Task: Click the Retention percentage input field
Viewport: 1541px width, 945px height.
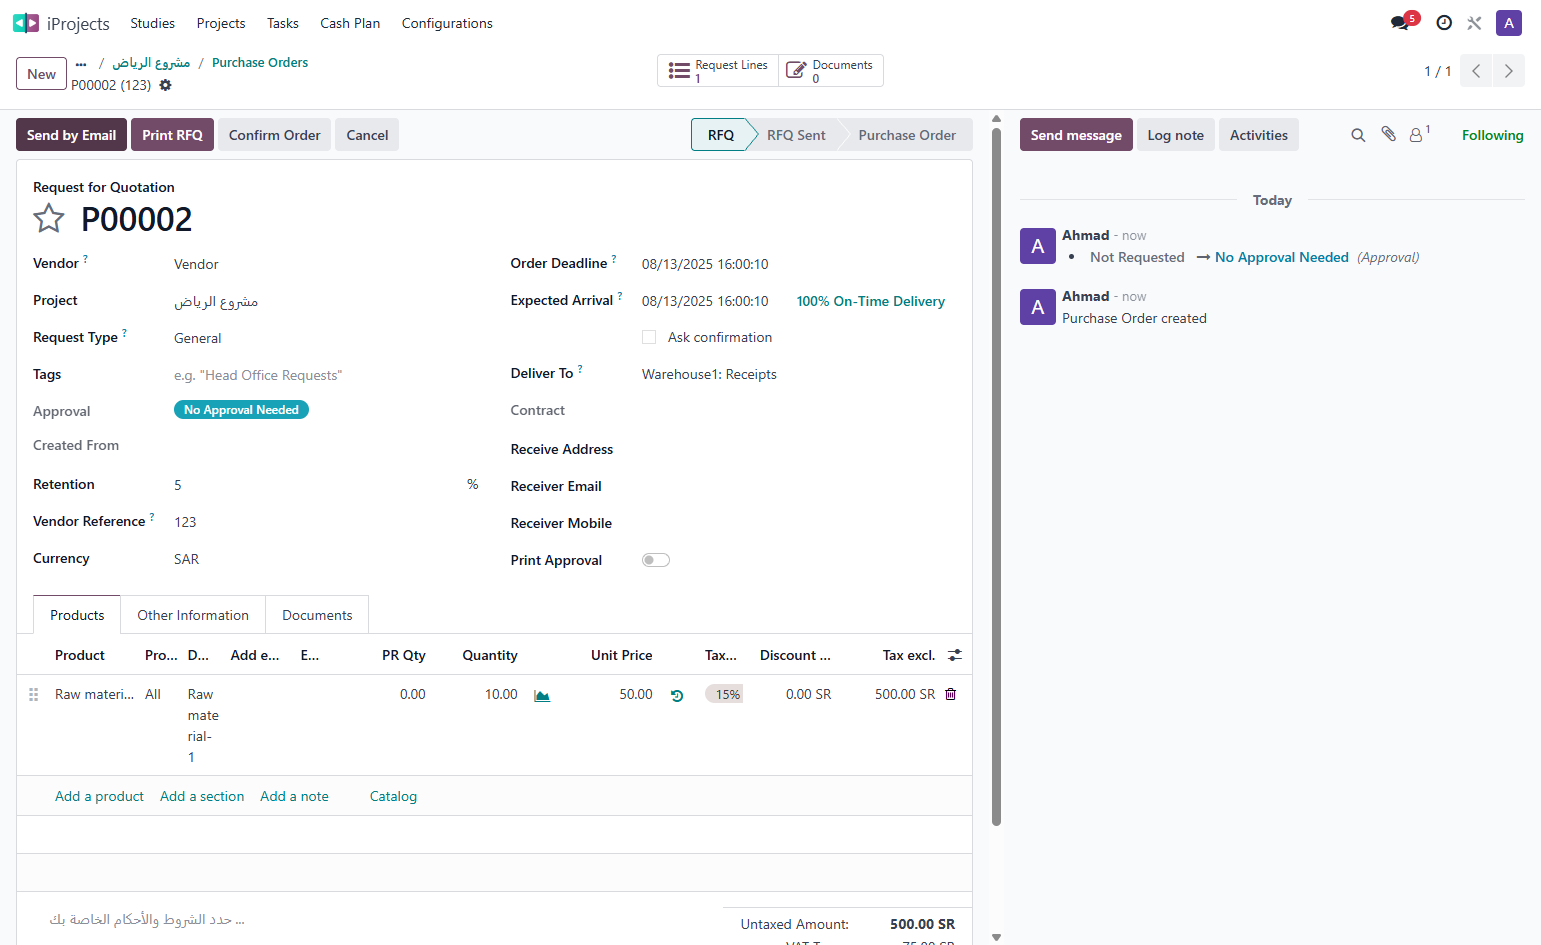Action: (317, 485)
